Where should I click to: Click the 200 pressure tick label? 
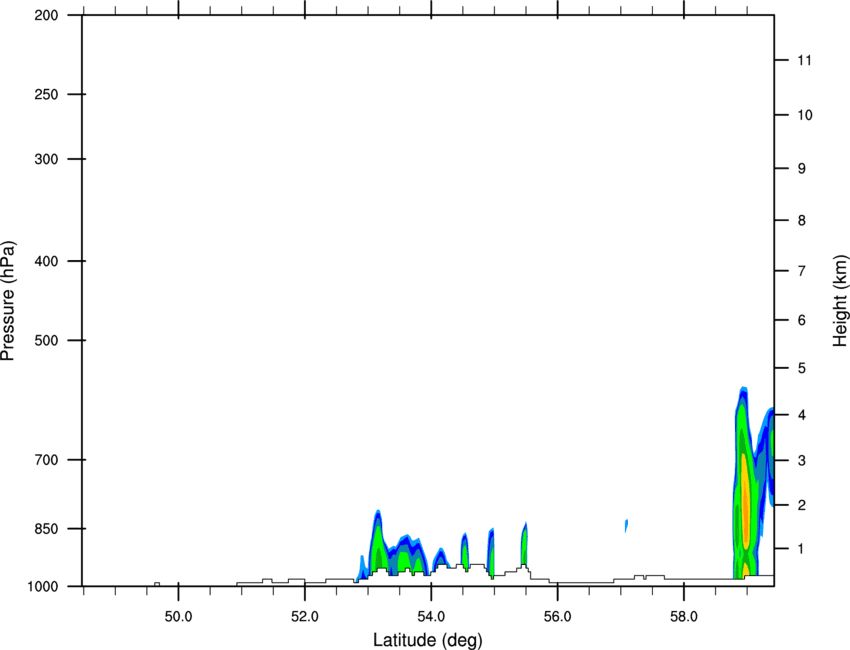[46, 15]
